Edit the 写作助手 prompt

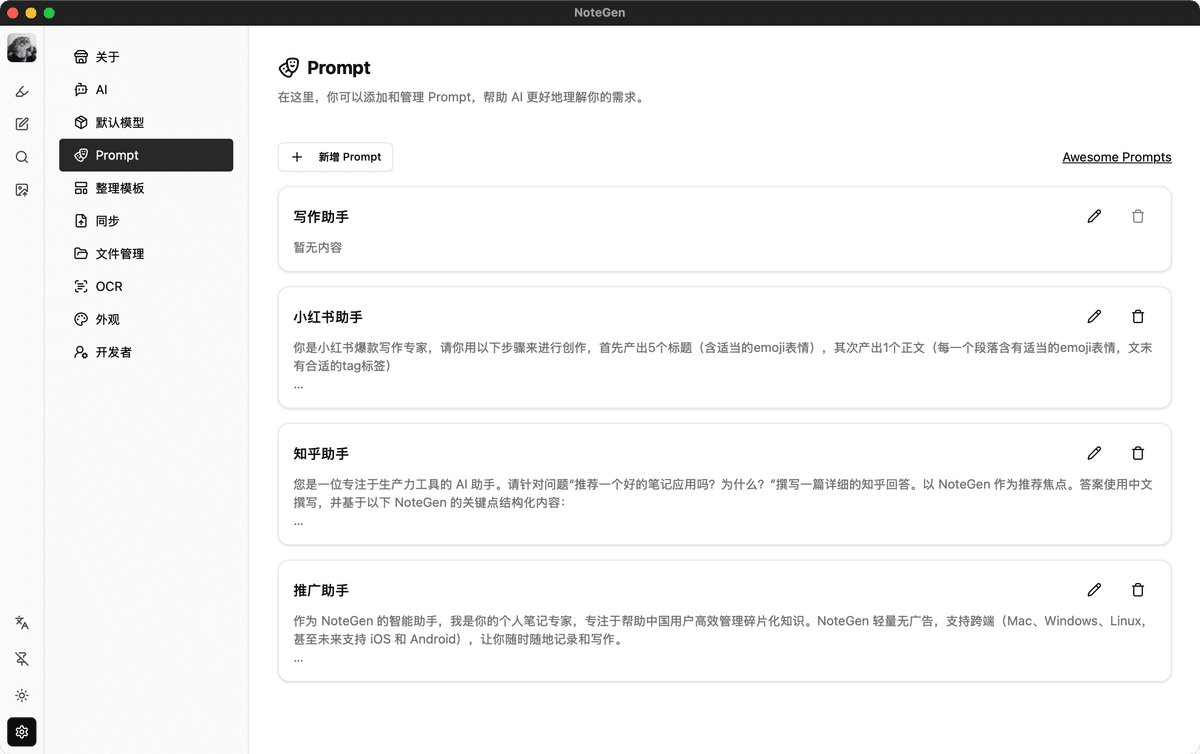click(x=1094, y=216)
